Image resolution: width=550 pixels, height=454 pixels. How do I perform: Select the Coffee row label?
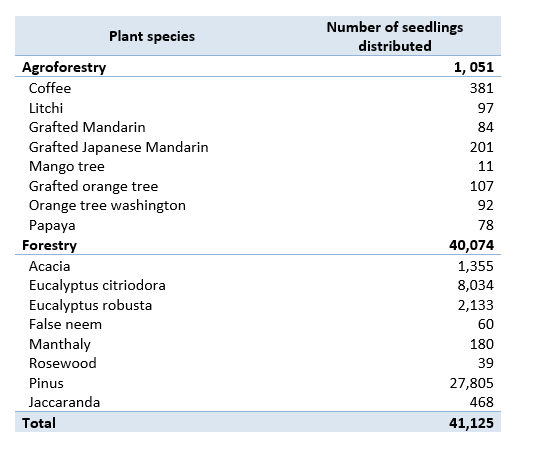pyautogui.click(x=50, y=88)
